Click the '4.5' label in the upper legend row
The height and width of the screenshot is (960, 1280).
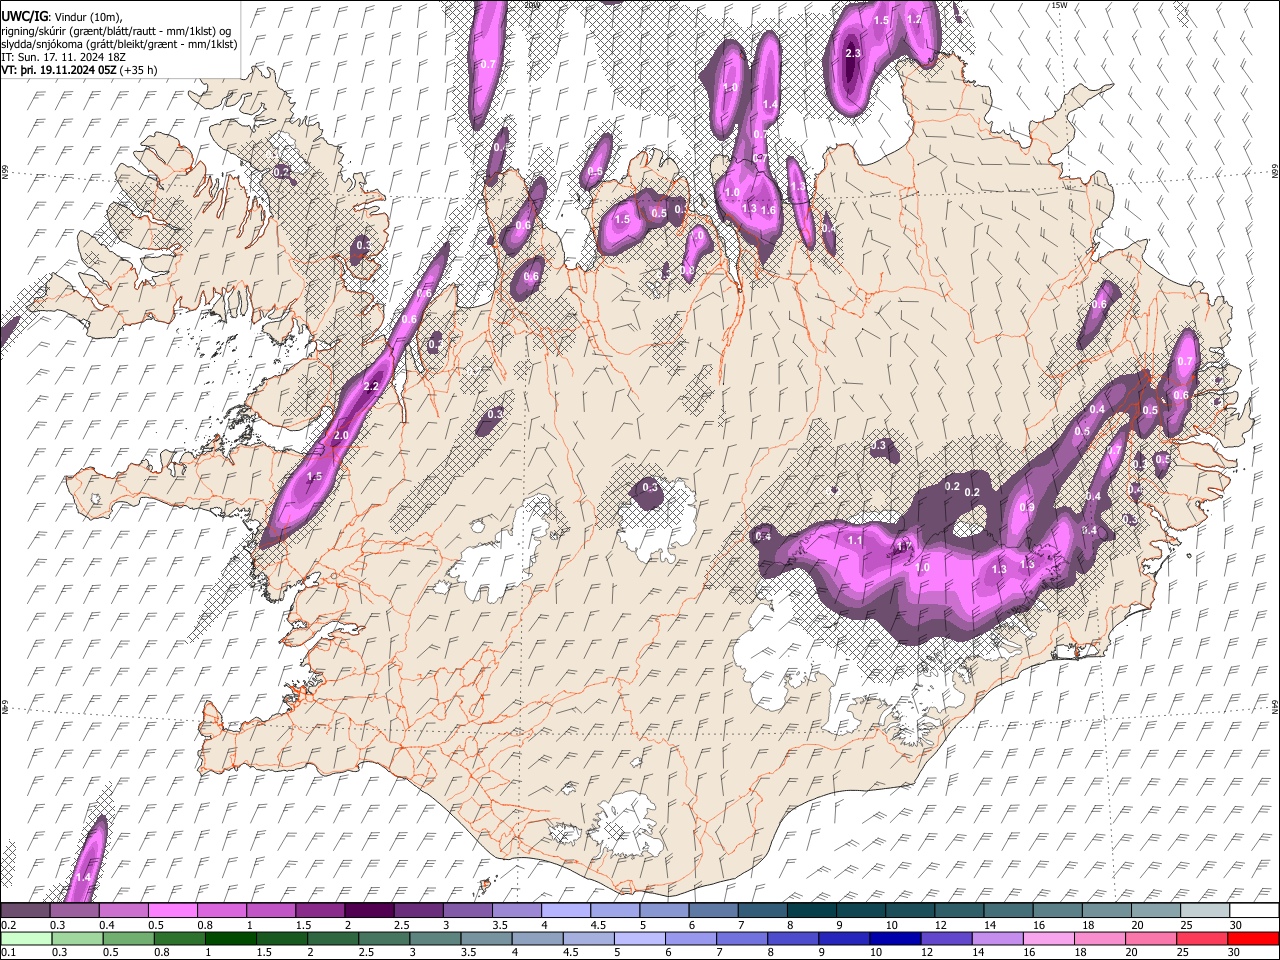pos(598,925)
